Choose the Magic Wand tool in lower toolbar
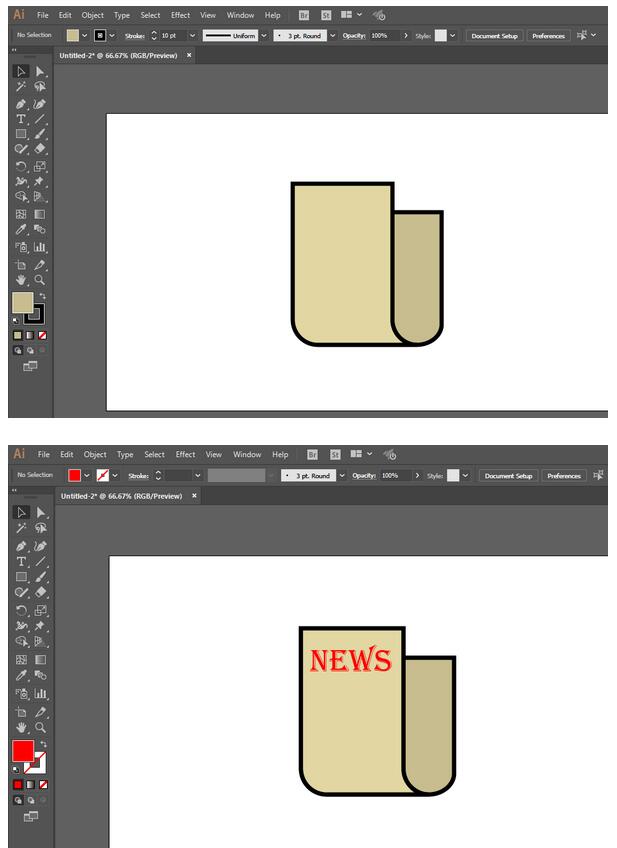 (20, 528)
